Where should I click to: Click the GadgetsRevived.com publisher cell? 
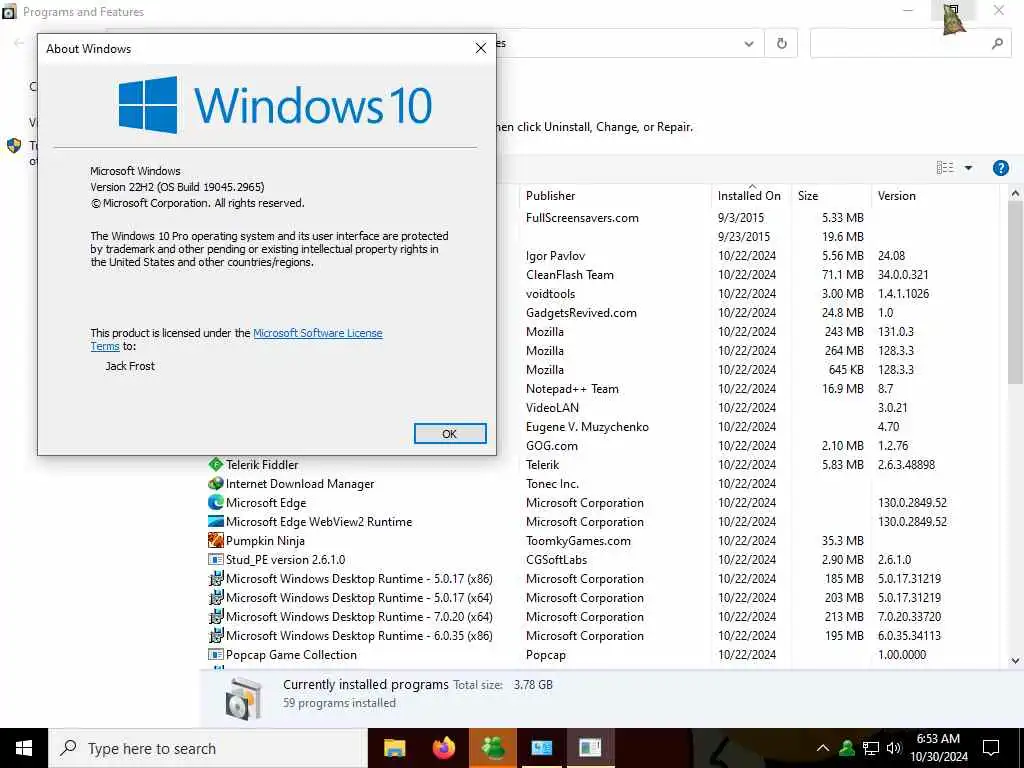pyautogui.click(x=581, y=312)
